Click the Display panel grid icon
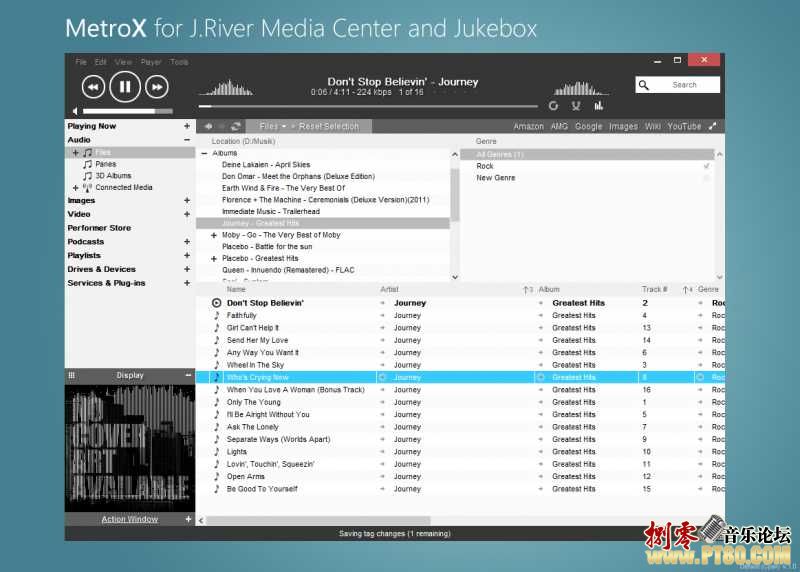 pos(71,375)
